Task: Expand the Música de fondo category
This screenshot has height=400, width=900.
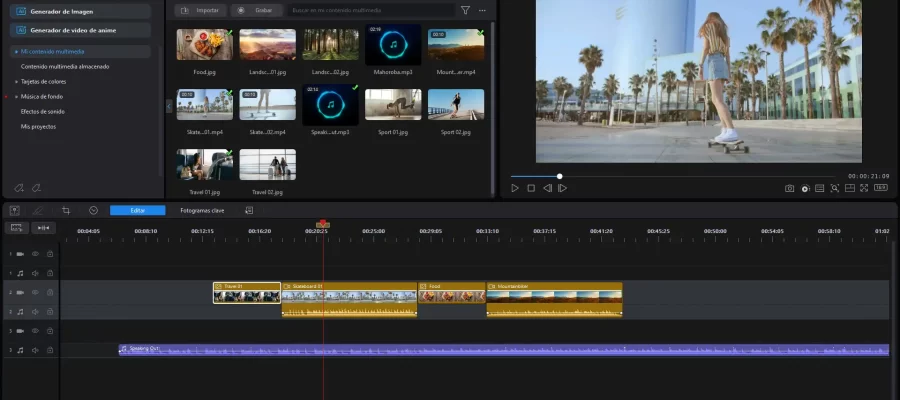Action: tap(16, 96)
